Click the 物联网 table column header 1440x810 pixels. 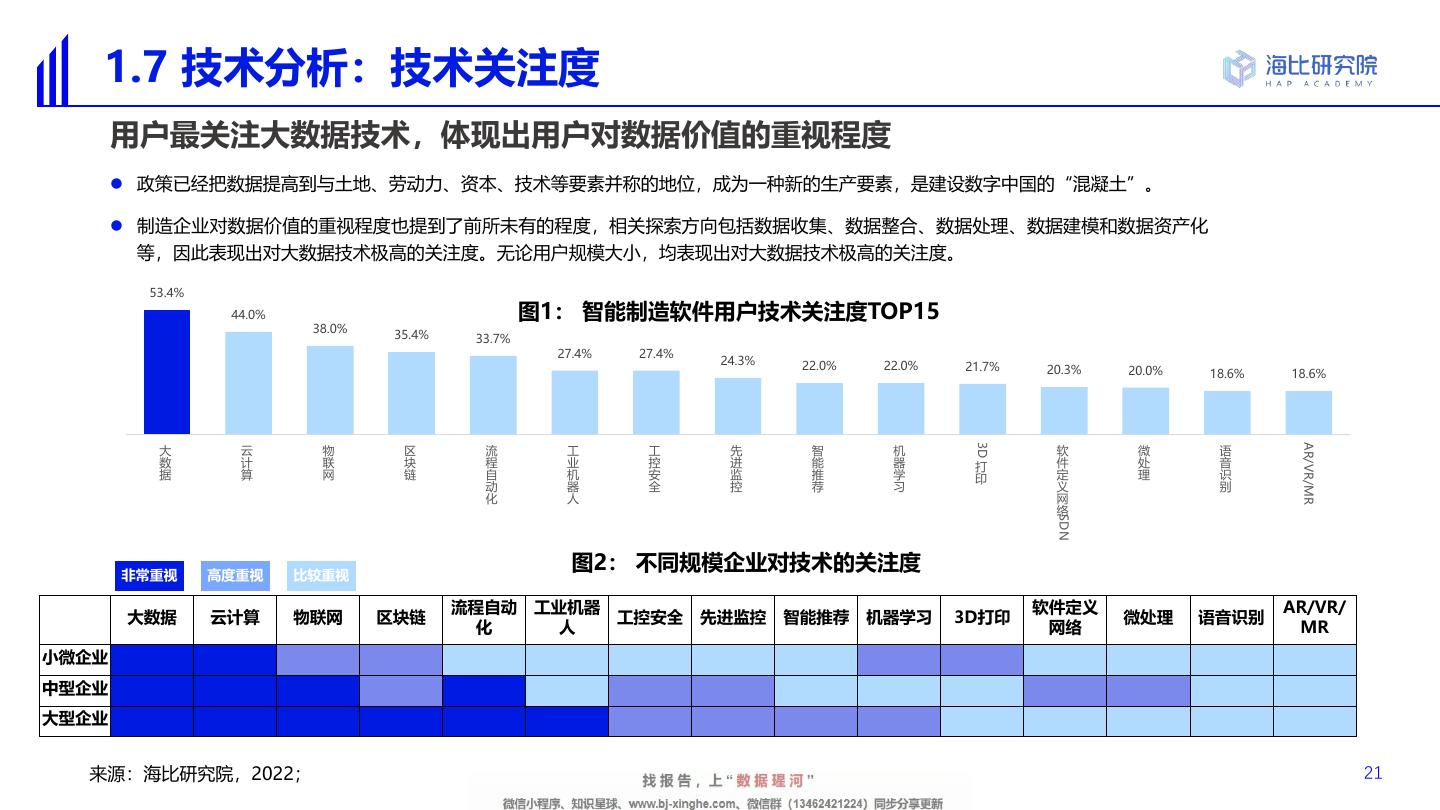click(318, 618)
